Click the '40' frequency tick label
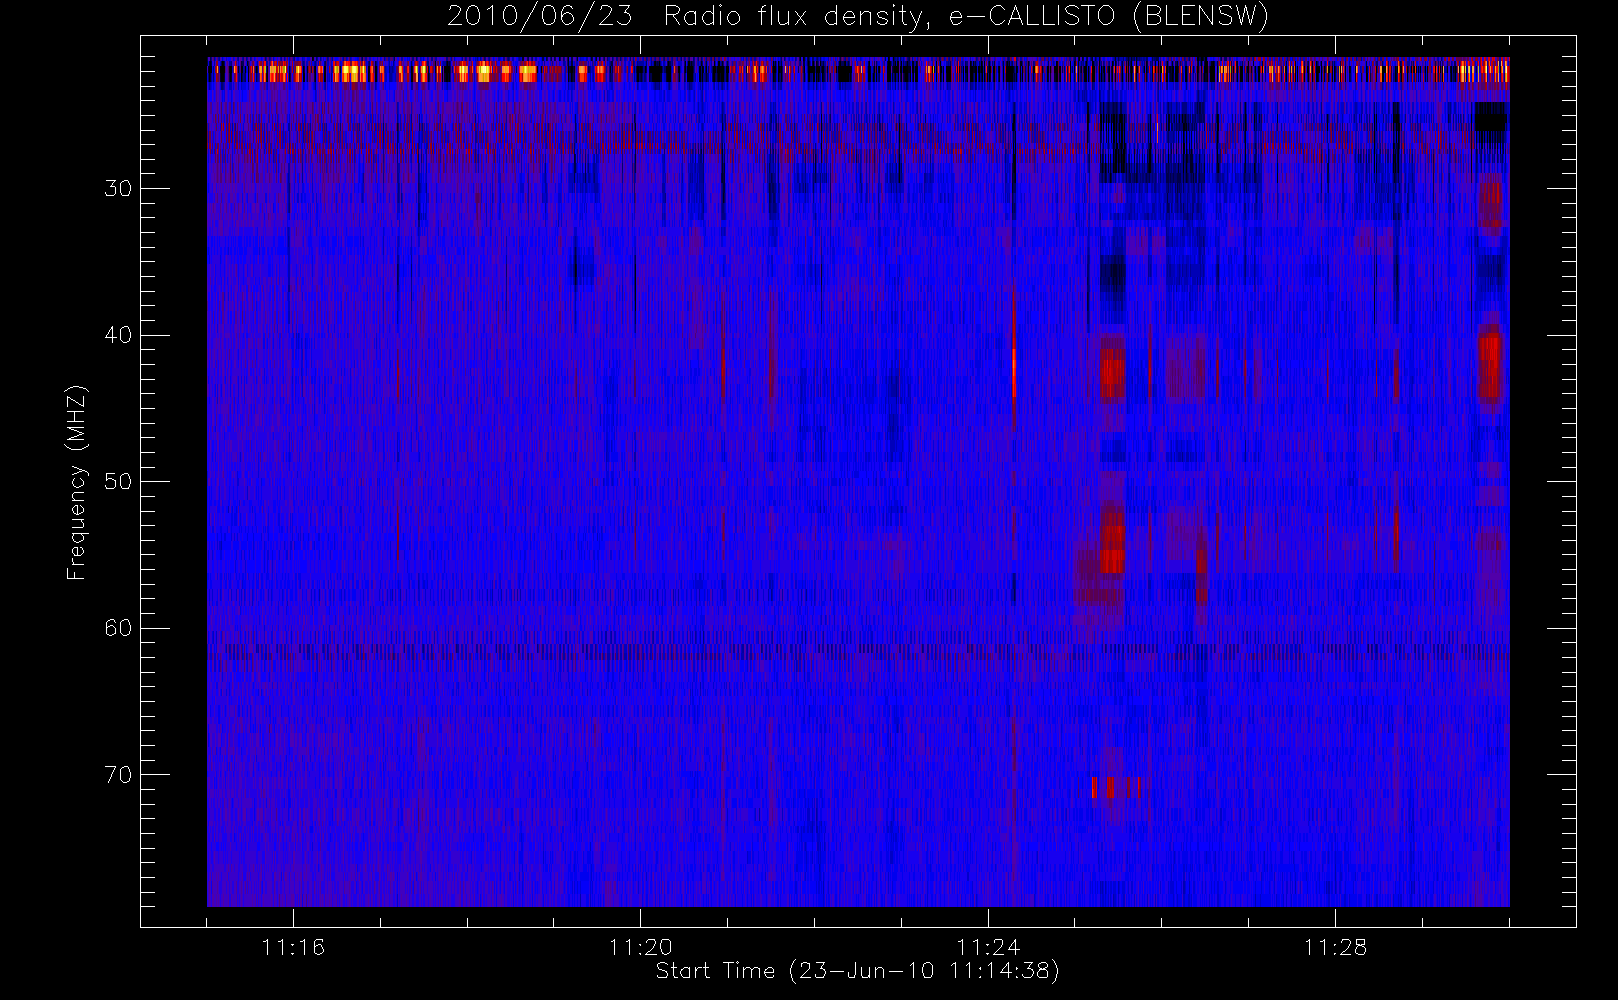Image resolution: width=1618 pixels, height=1000 pixels. (x=118, y=335)
